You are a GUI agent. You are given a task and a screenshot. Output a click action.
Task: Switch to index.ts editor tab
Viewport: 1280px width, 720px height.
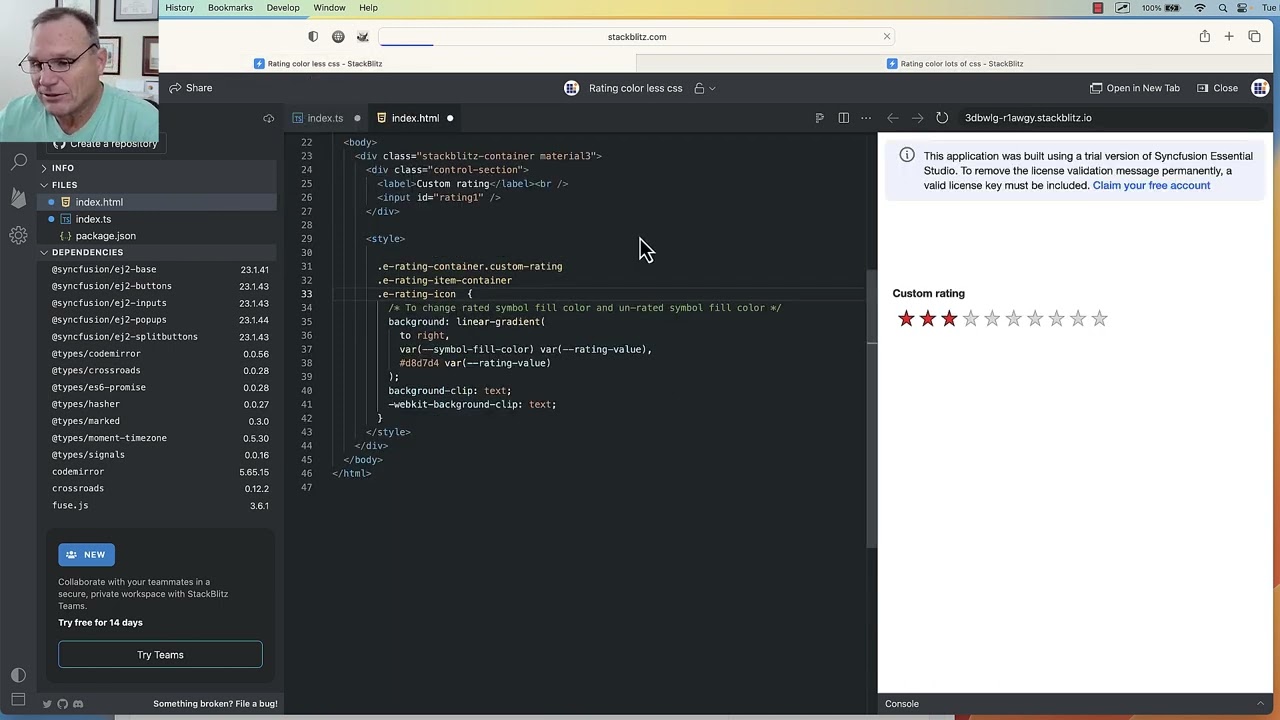pos(325,118)
